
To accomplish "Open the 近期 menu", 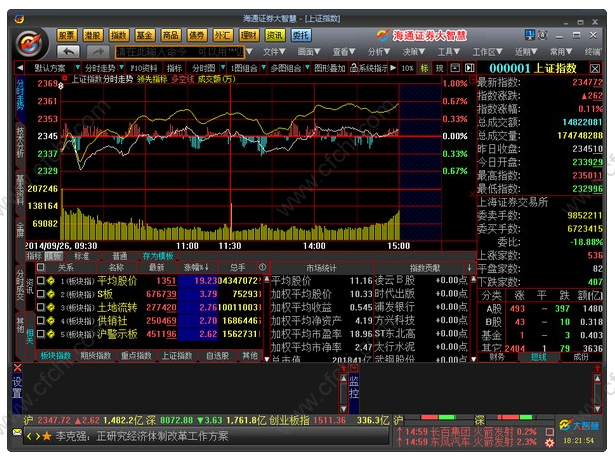I will click(526, 52).
